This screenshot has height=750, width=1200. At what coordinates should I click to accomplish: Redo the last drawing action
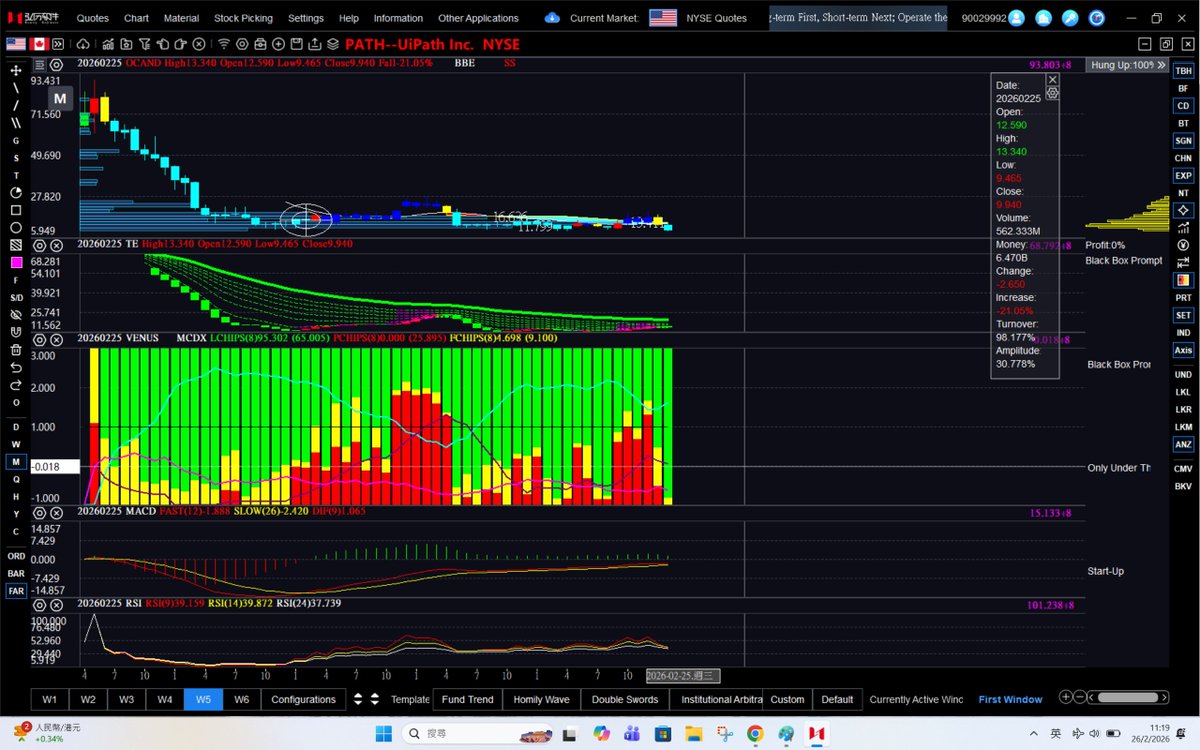click(16, 385)
